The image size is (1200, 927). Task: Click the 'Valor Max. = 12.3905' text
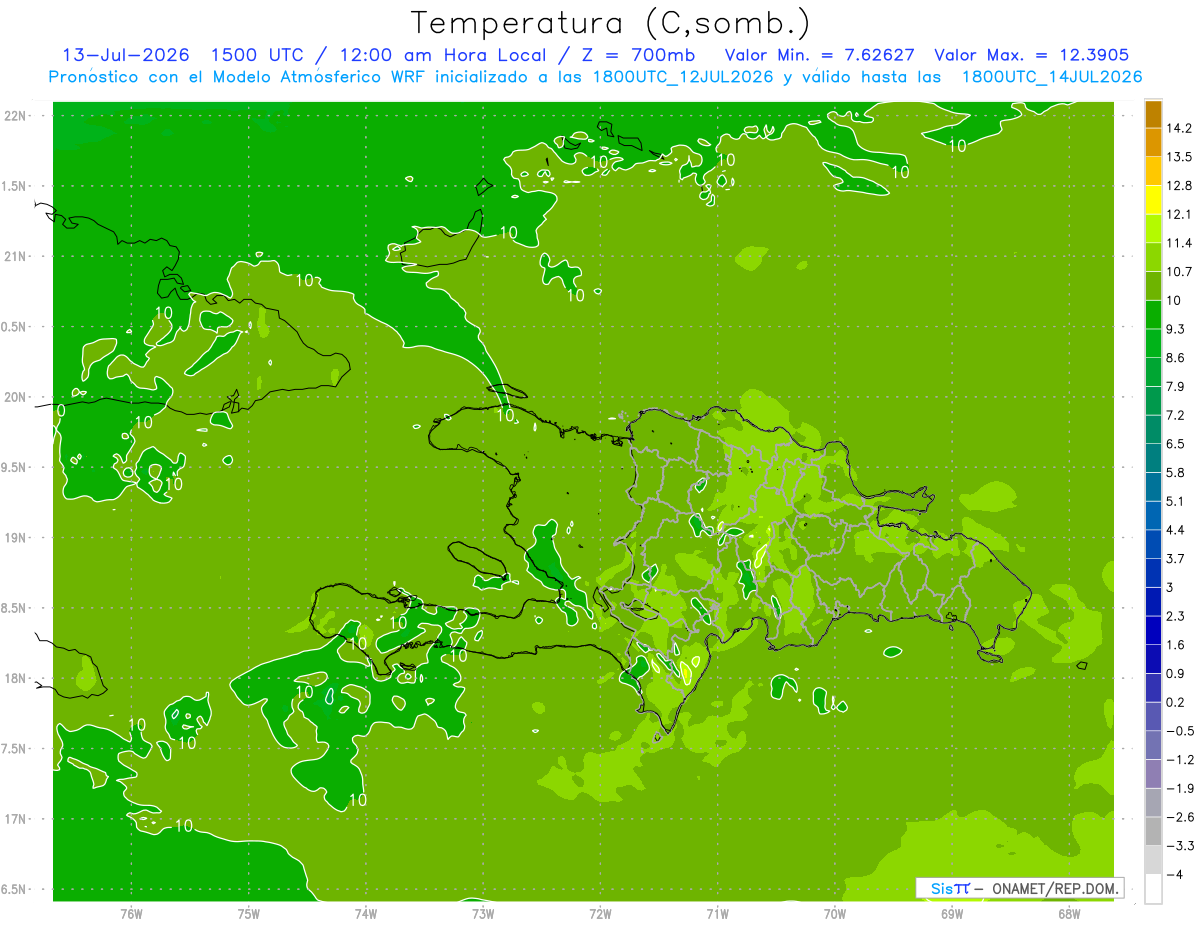pos(1032,55)
